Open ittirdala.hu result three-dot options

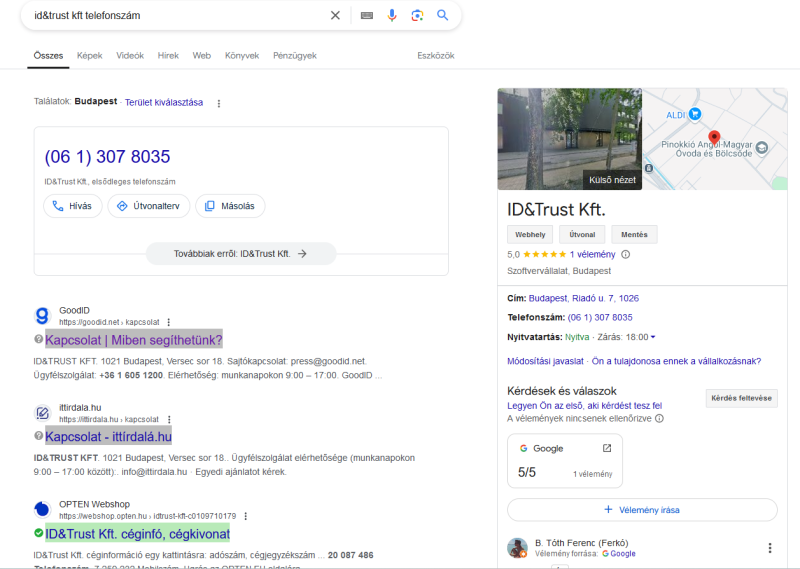click(169, 419)
